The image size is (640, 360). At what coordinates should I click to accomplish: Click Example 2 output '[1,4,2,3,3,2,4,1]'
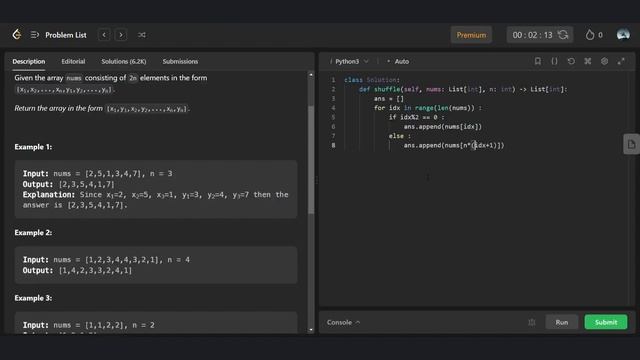95,270
